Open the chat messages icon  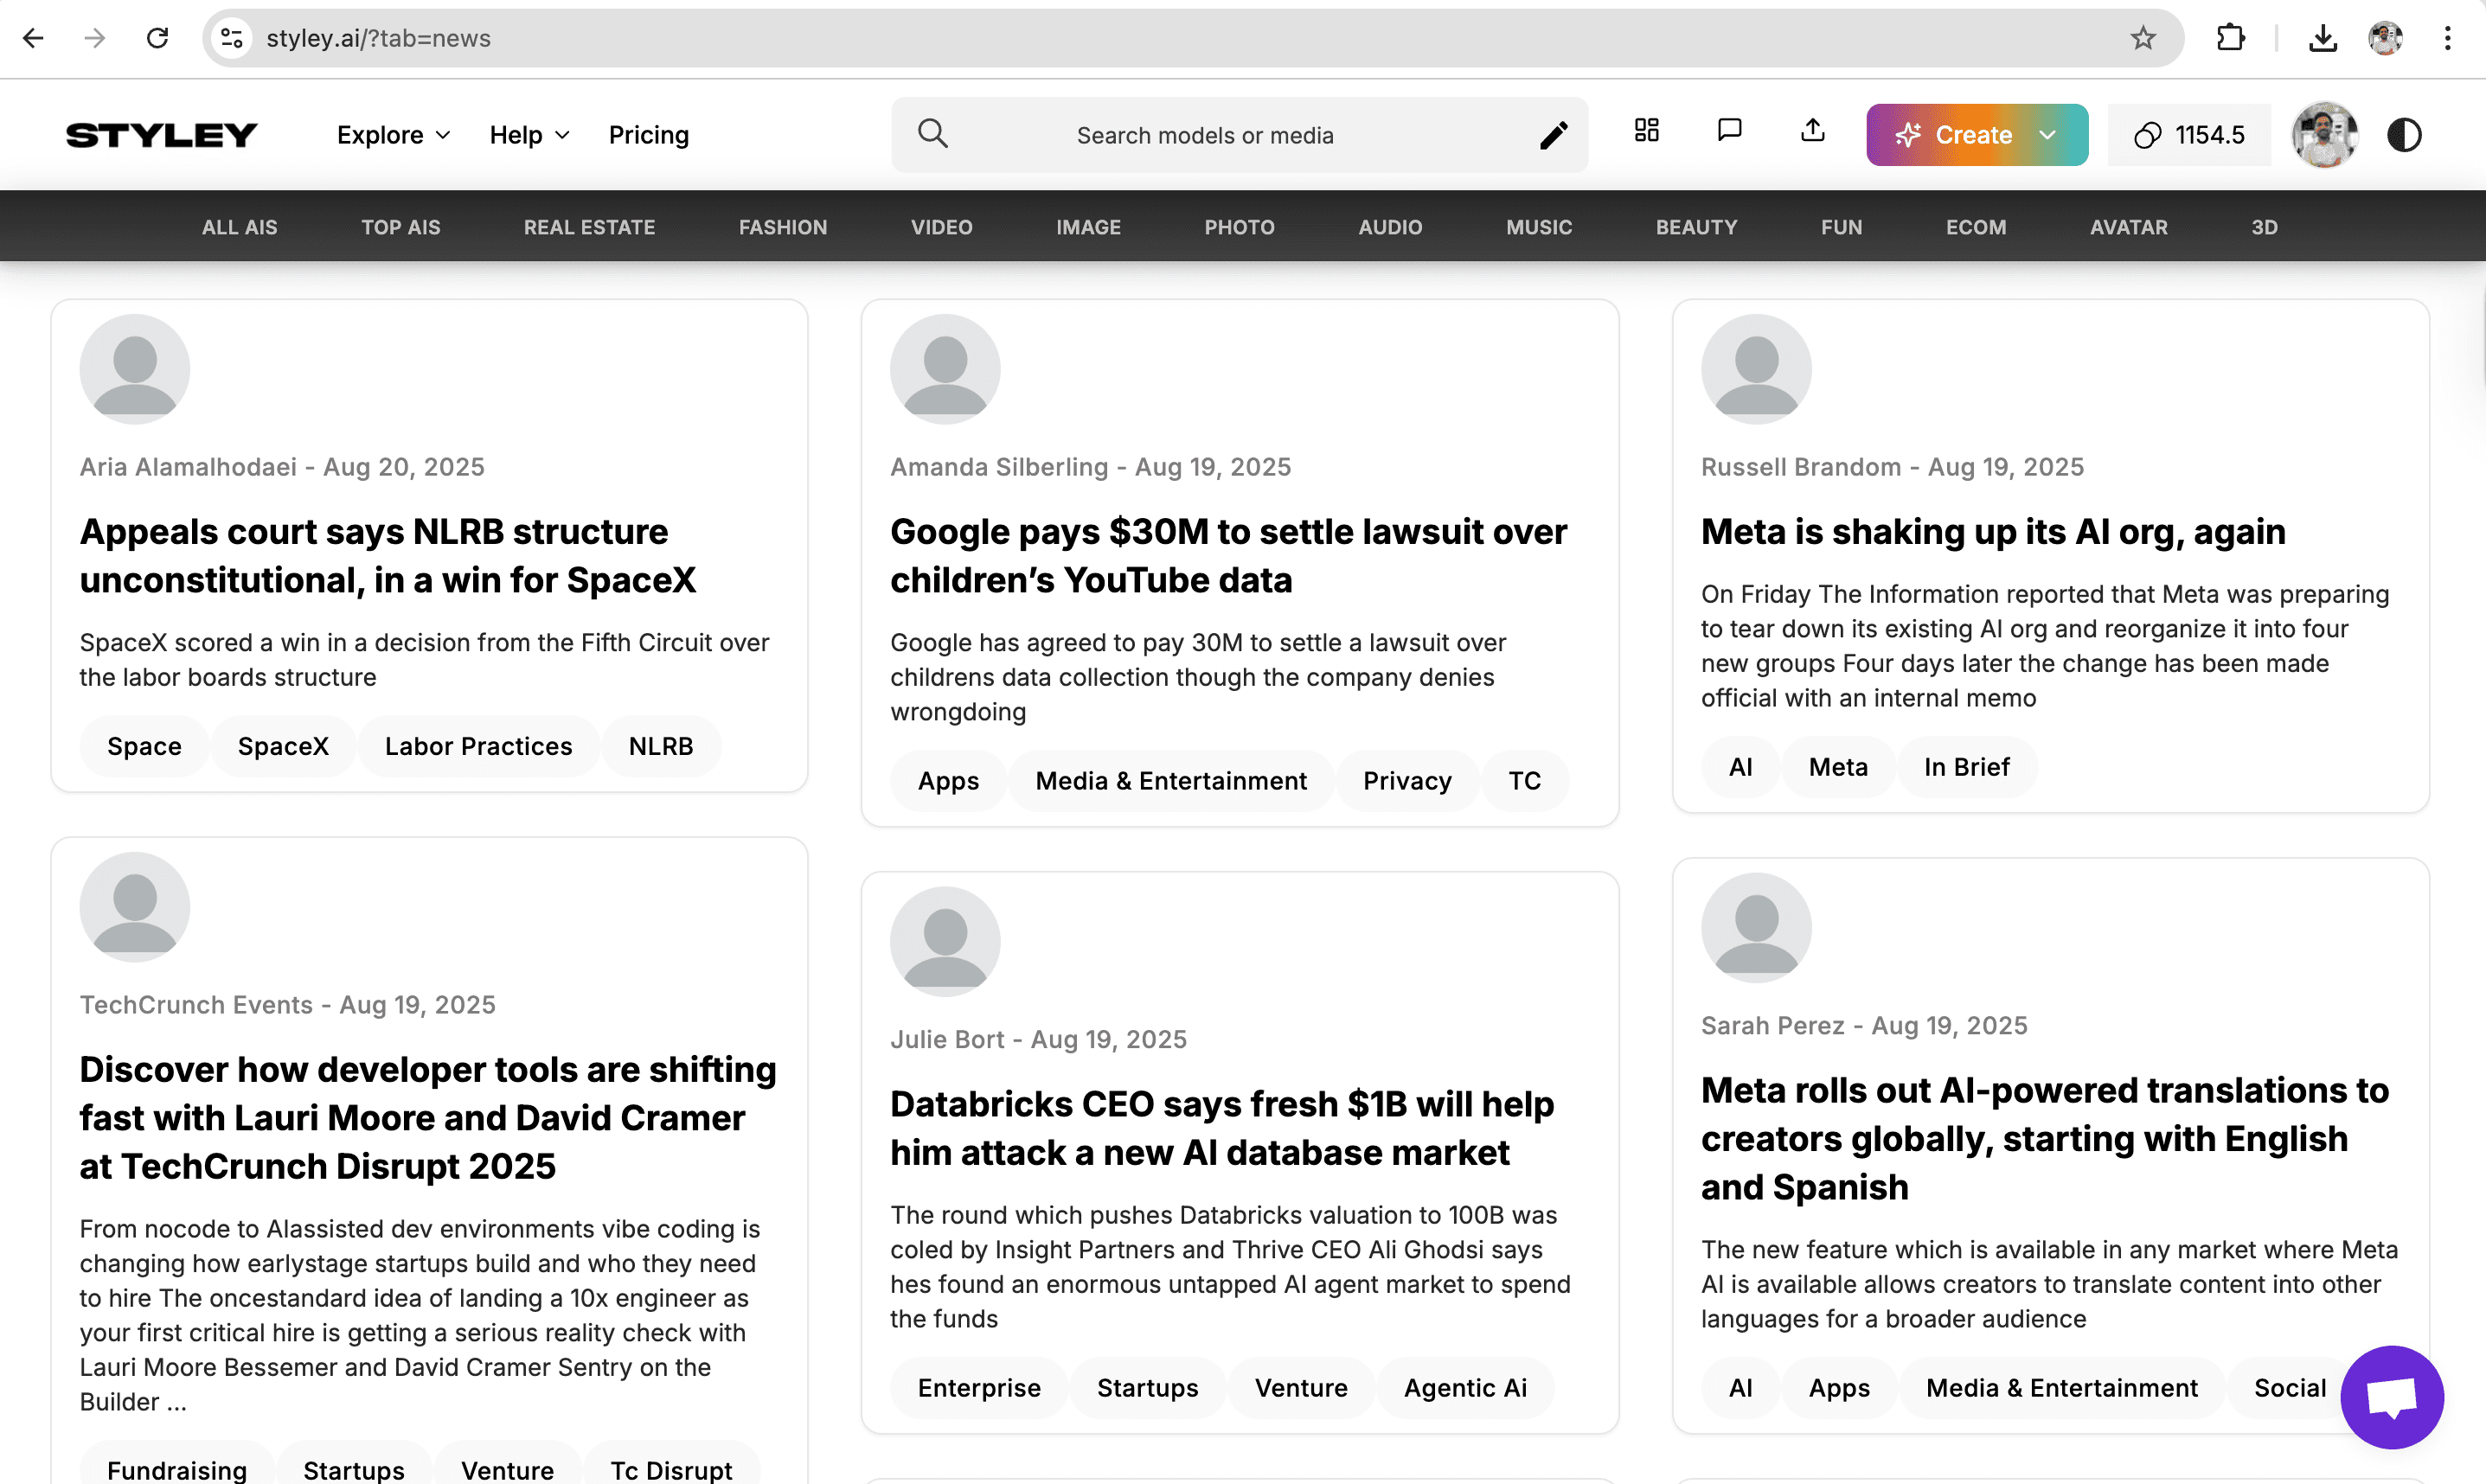pyautogui.click(x=1729, y=131)
